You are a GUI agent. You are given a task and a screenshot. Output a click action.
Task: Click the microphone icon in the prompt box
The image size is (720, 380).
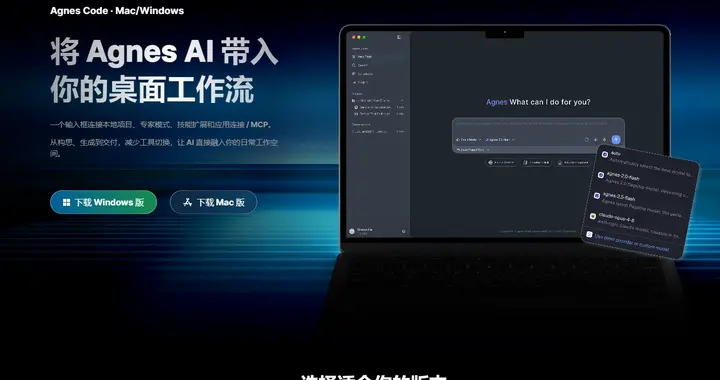click(x=604, y=140)
